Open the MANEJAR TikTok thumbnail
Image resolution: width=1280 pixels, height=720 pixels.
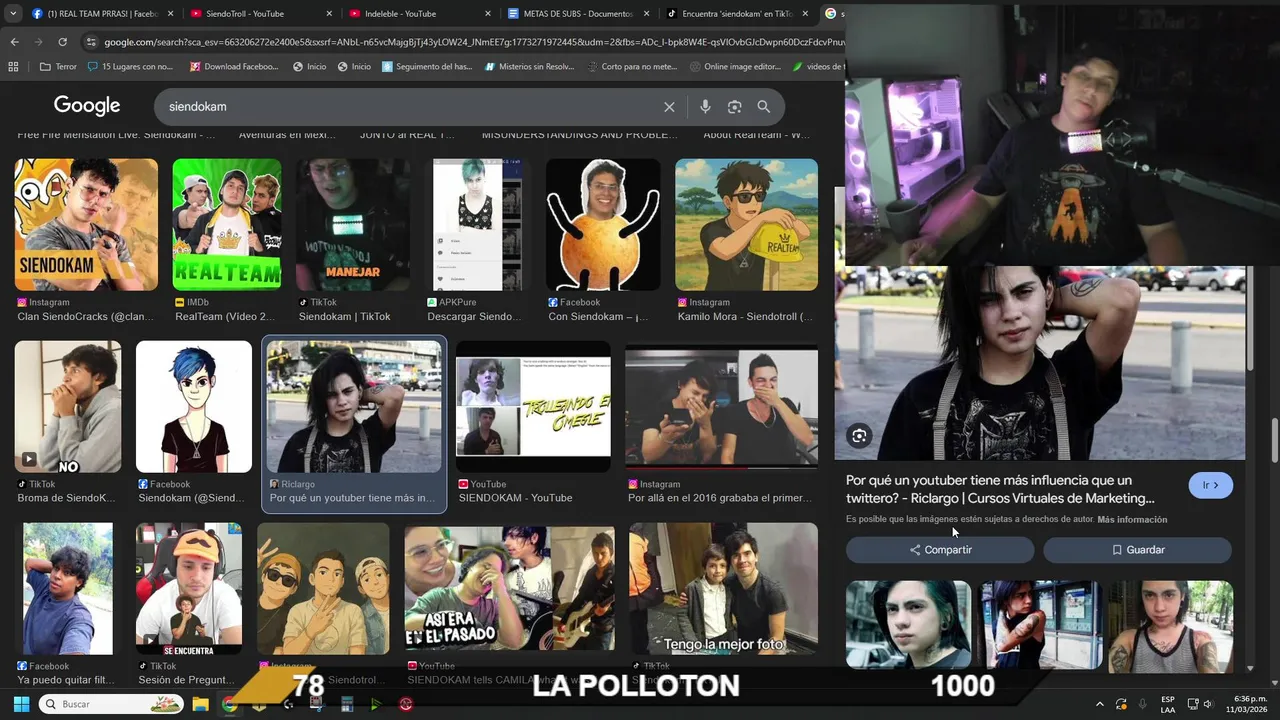coord(353,224)
